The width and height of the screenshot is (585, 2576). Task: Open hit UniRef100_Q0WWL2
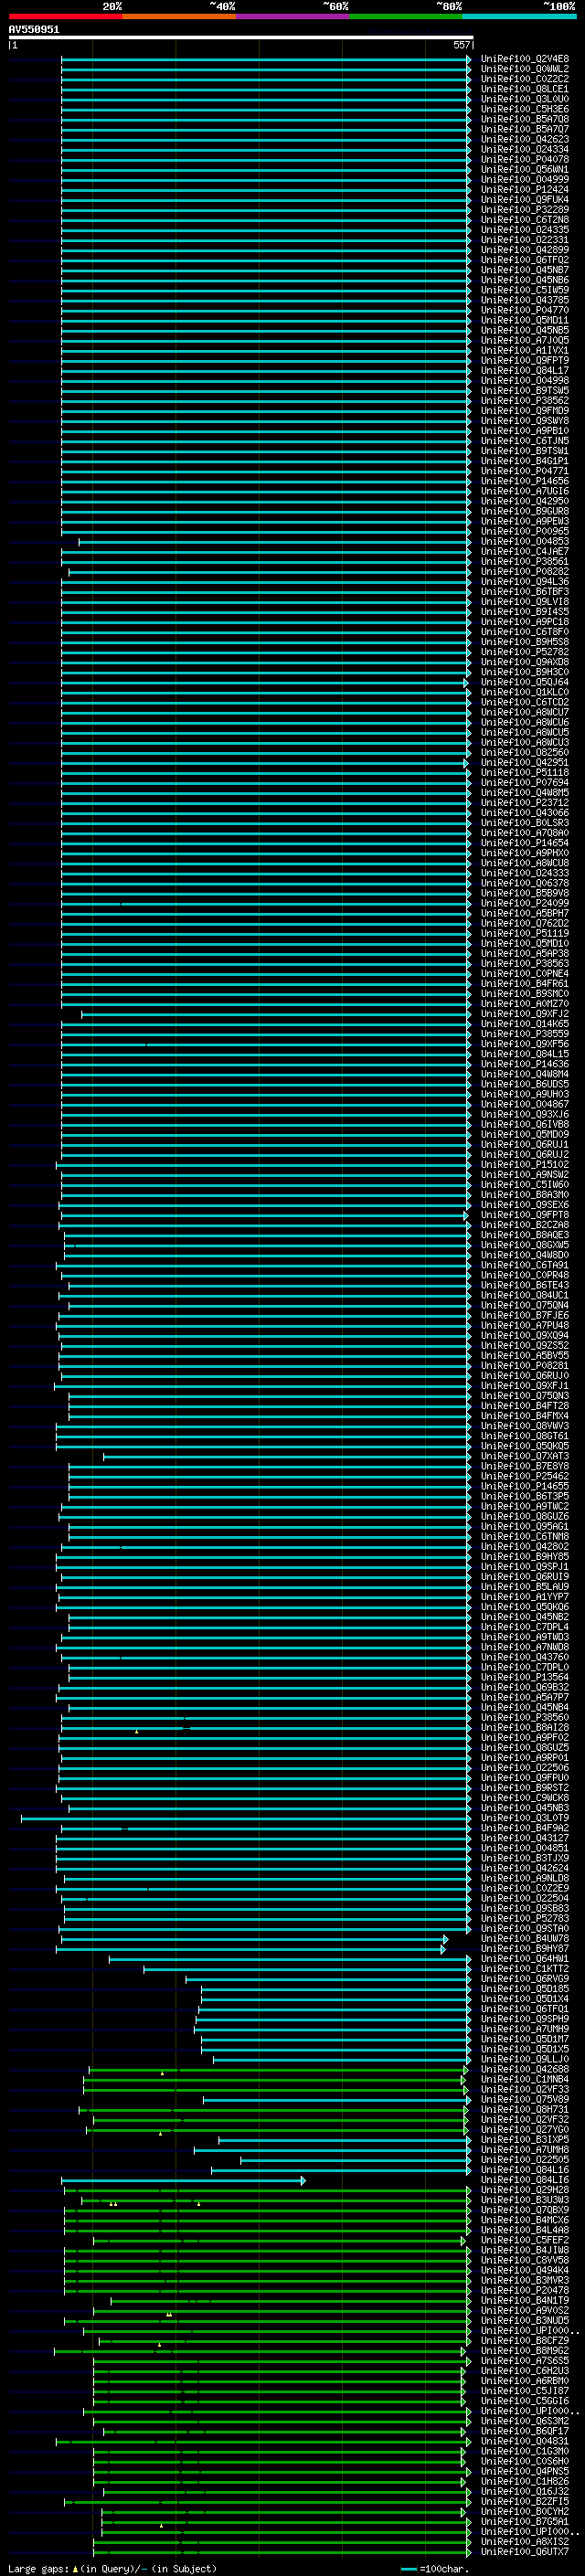(524, 69)
